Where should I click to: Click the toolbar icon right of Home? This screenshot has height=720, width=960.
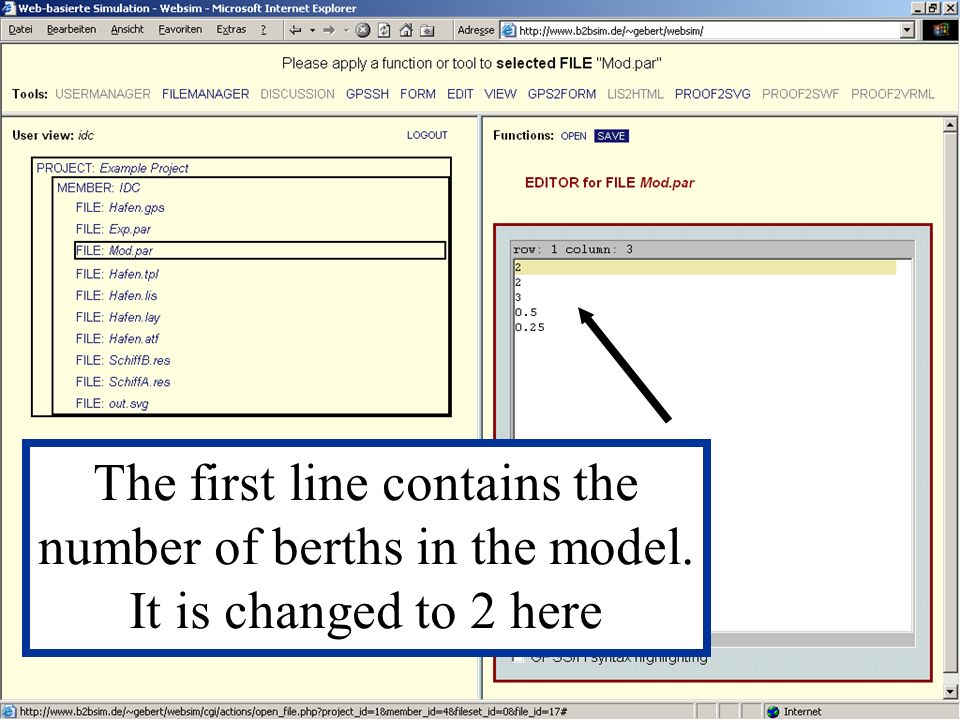coord(427,30)
